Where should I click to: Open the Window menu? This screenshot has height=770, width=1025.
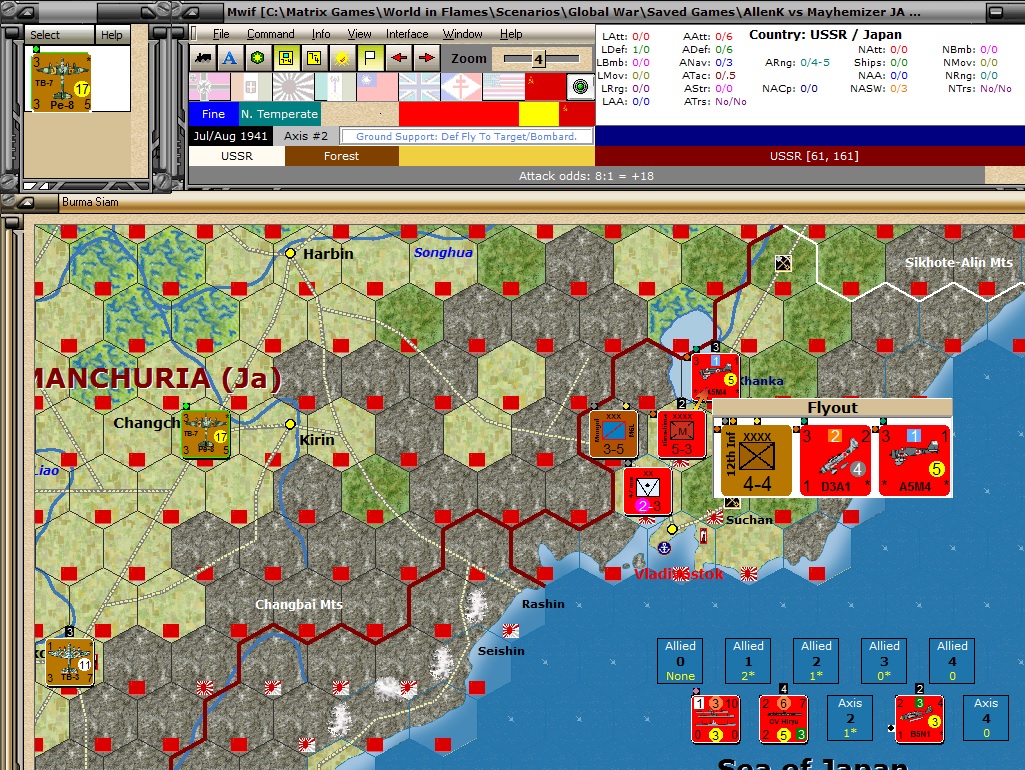click(462, 34)
